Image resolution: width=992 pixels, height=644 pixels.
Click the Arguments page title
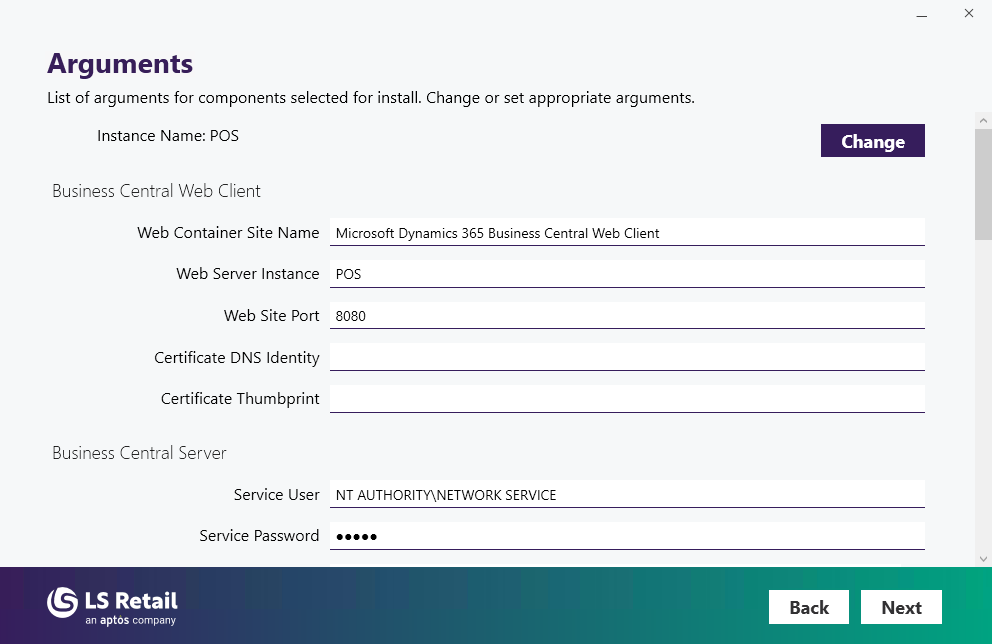tap(120, 64)
